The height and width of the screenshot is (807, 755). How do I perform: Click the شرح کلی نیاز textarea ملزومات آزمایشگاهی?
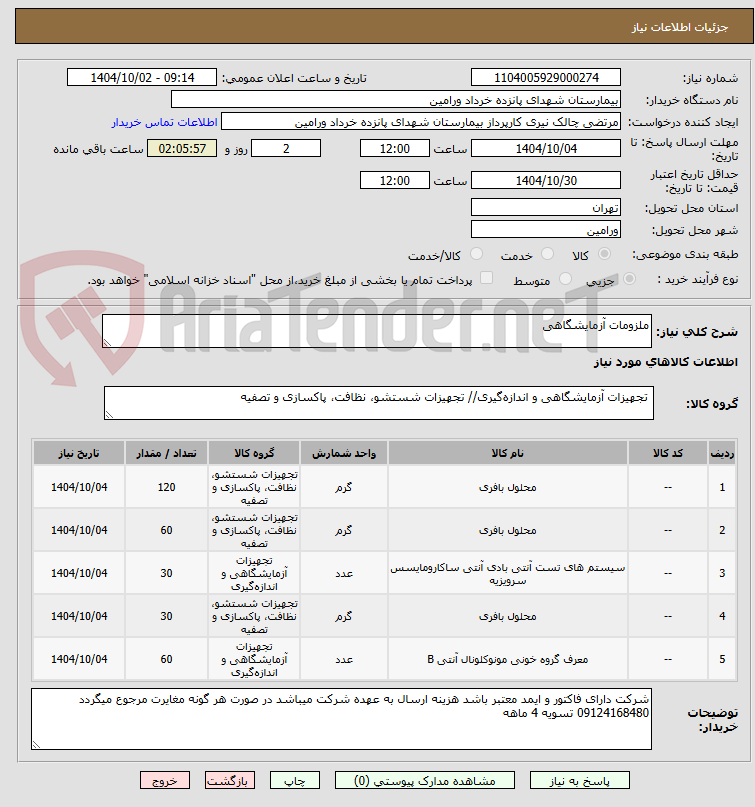click(x=377, y=331)
